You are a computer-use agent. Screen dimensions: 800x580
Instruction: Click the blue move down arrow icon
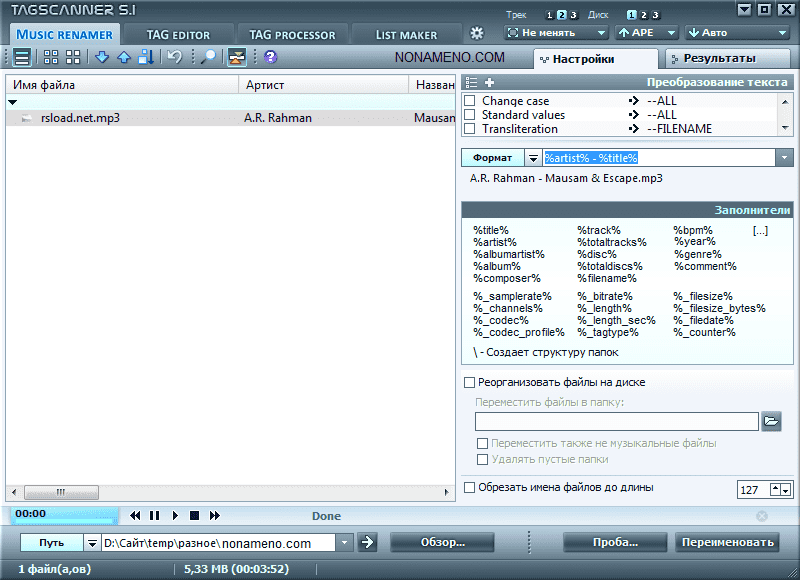[102, 57]
